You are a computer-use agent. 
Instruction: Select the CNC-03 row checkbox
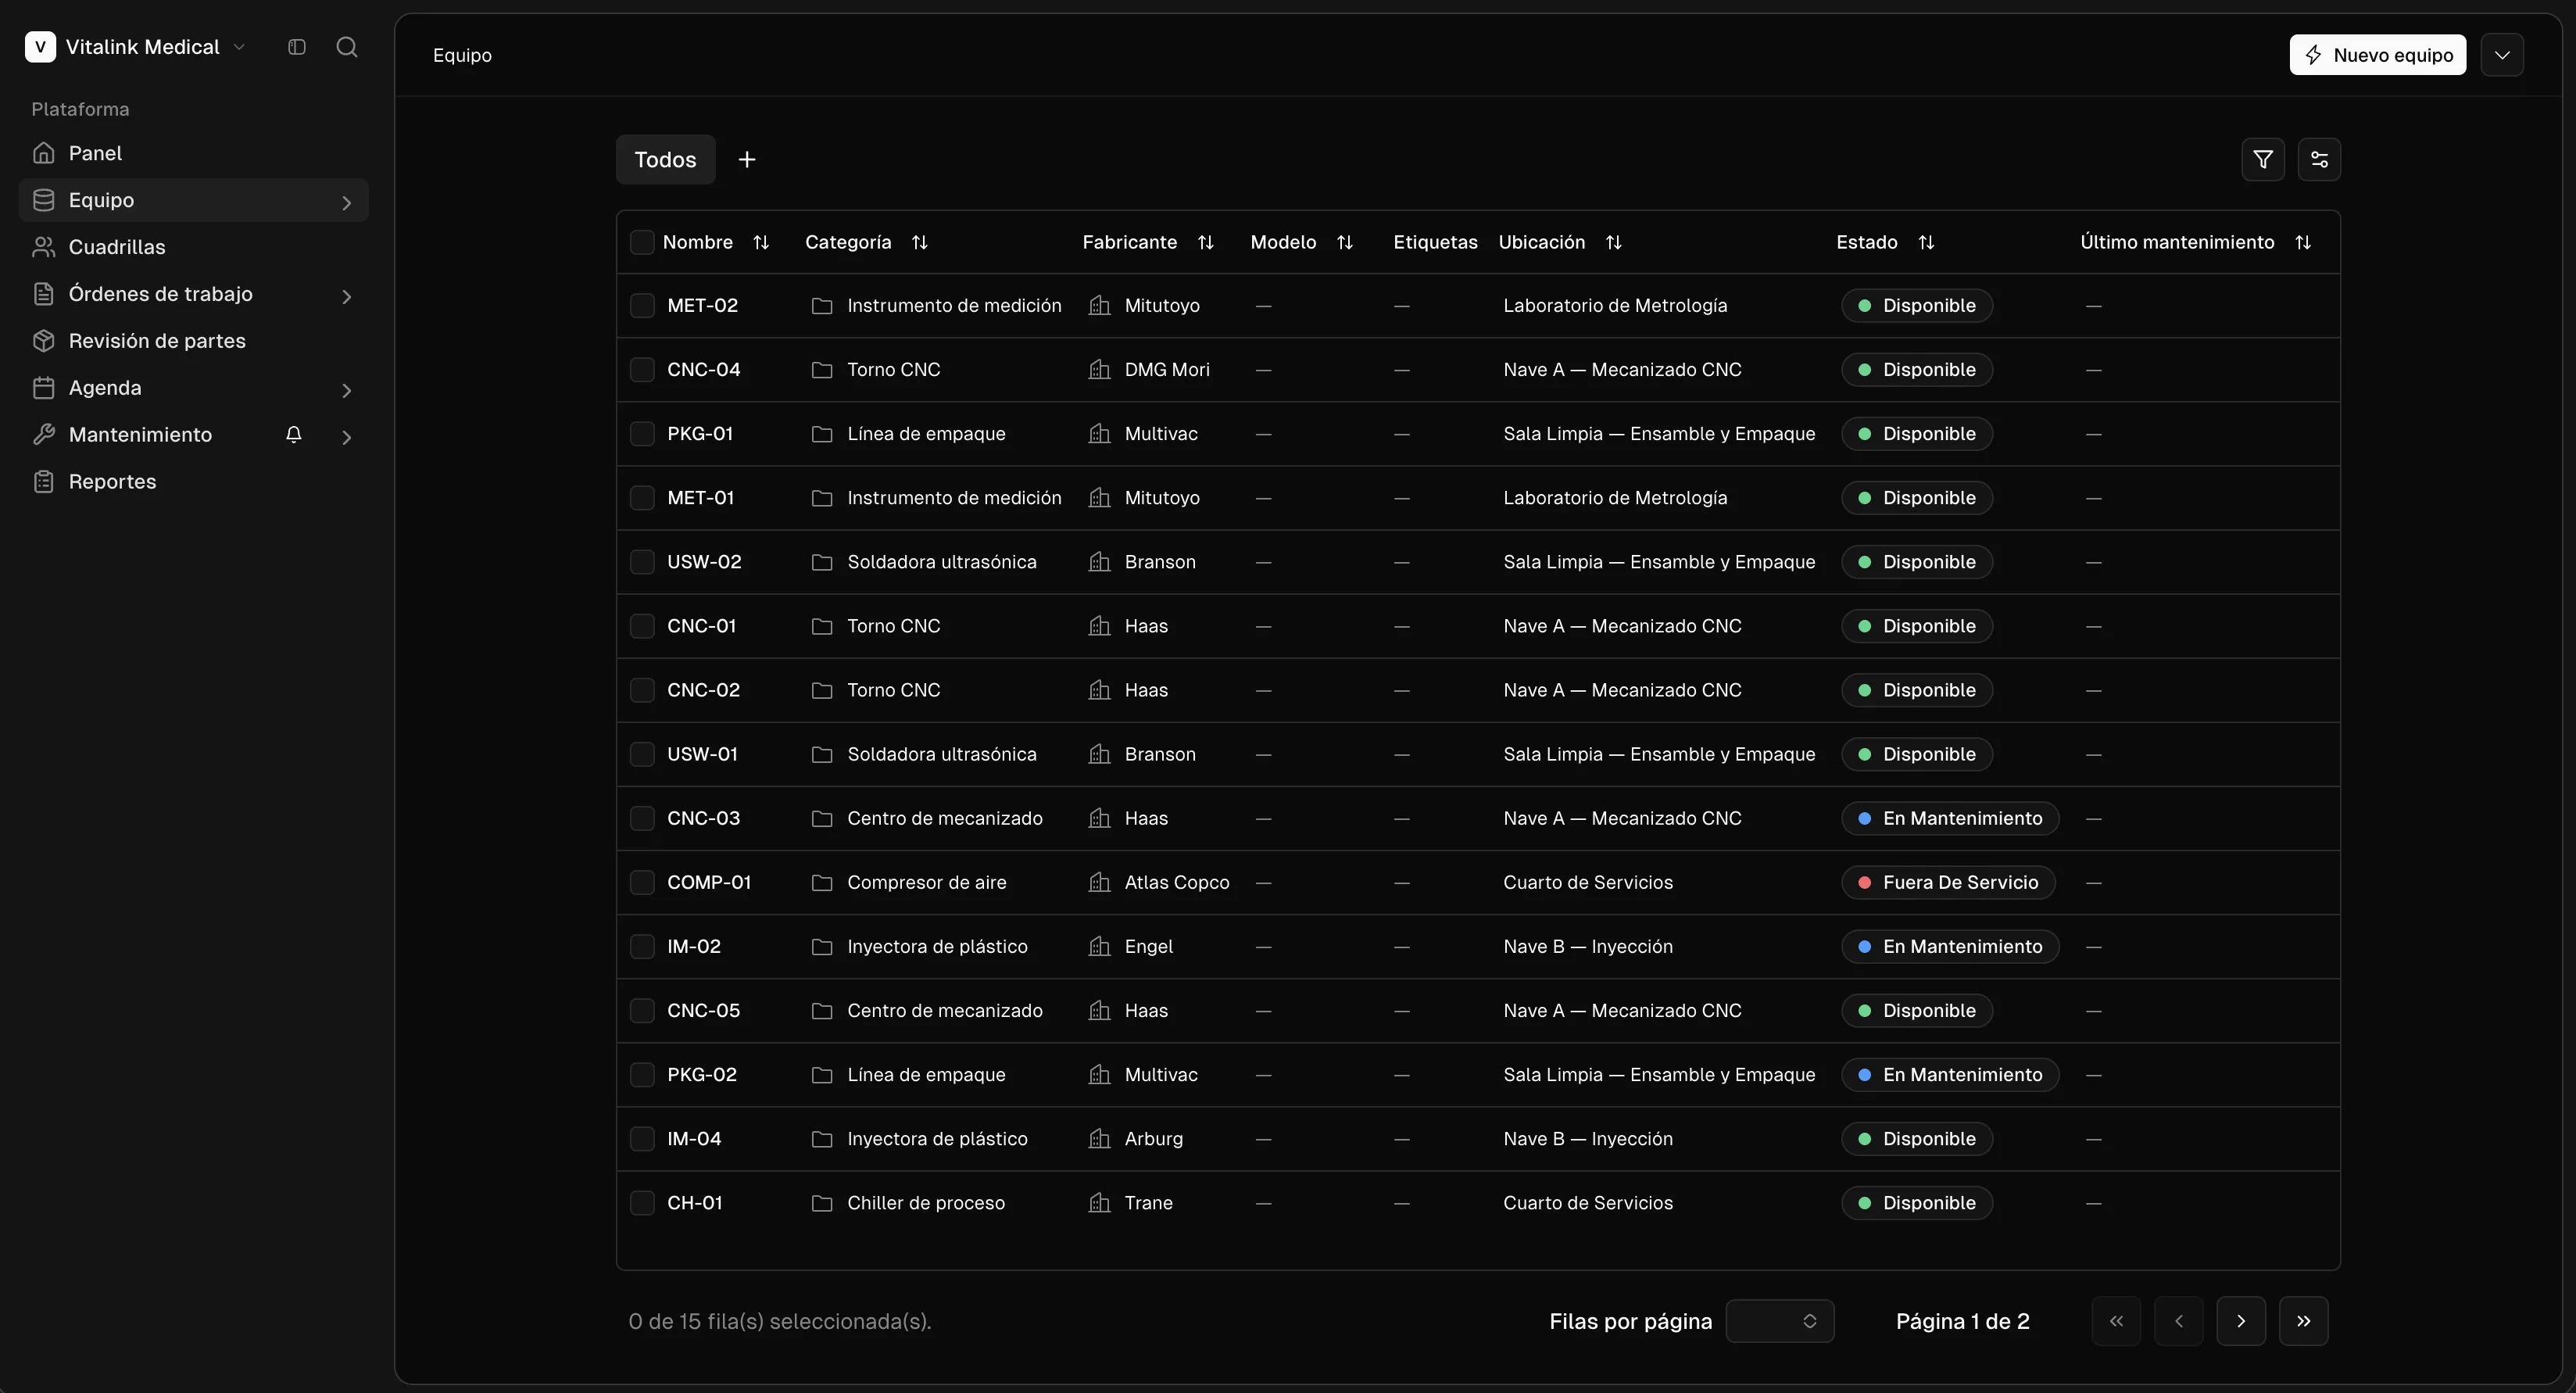tap(642, 819)
